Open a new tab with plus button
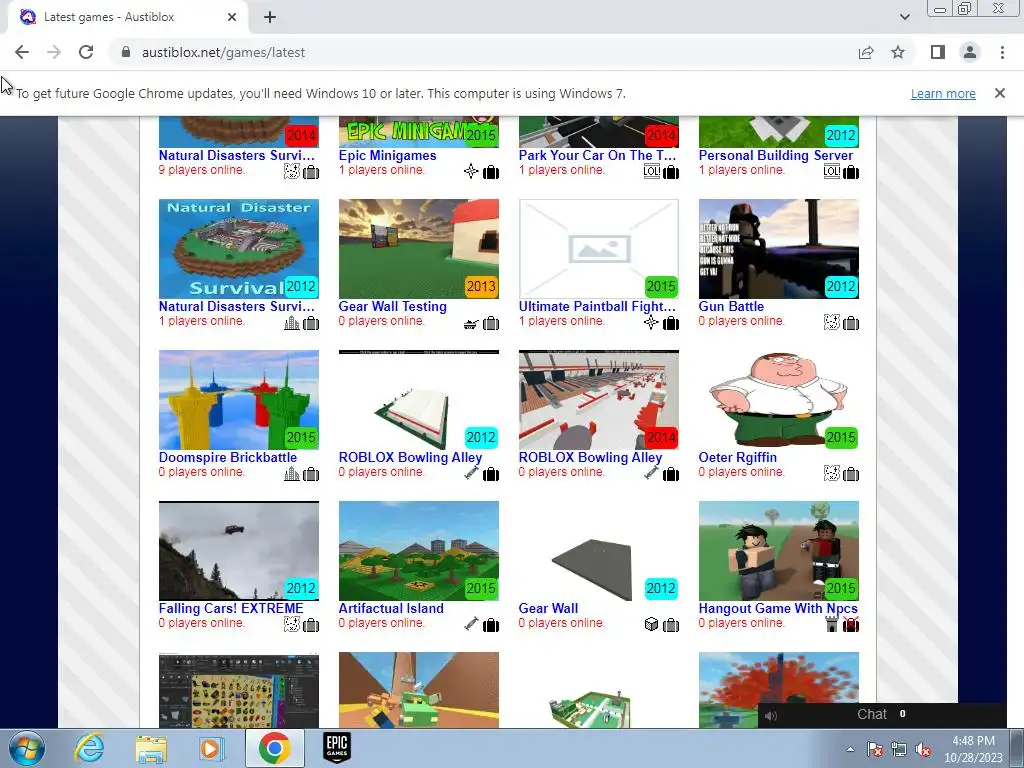 point(270,17)
